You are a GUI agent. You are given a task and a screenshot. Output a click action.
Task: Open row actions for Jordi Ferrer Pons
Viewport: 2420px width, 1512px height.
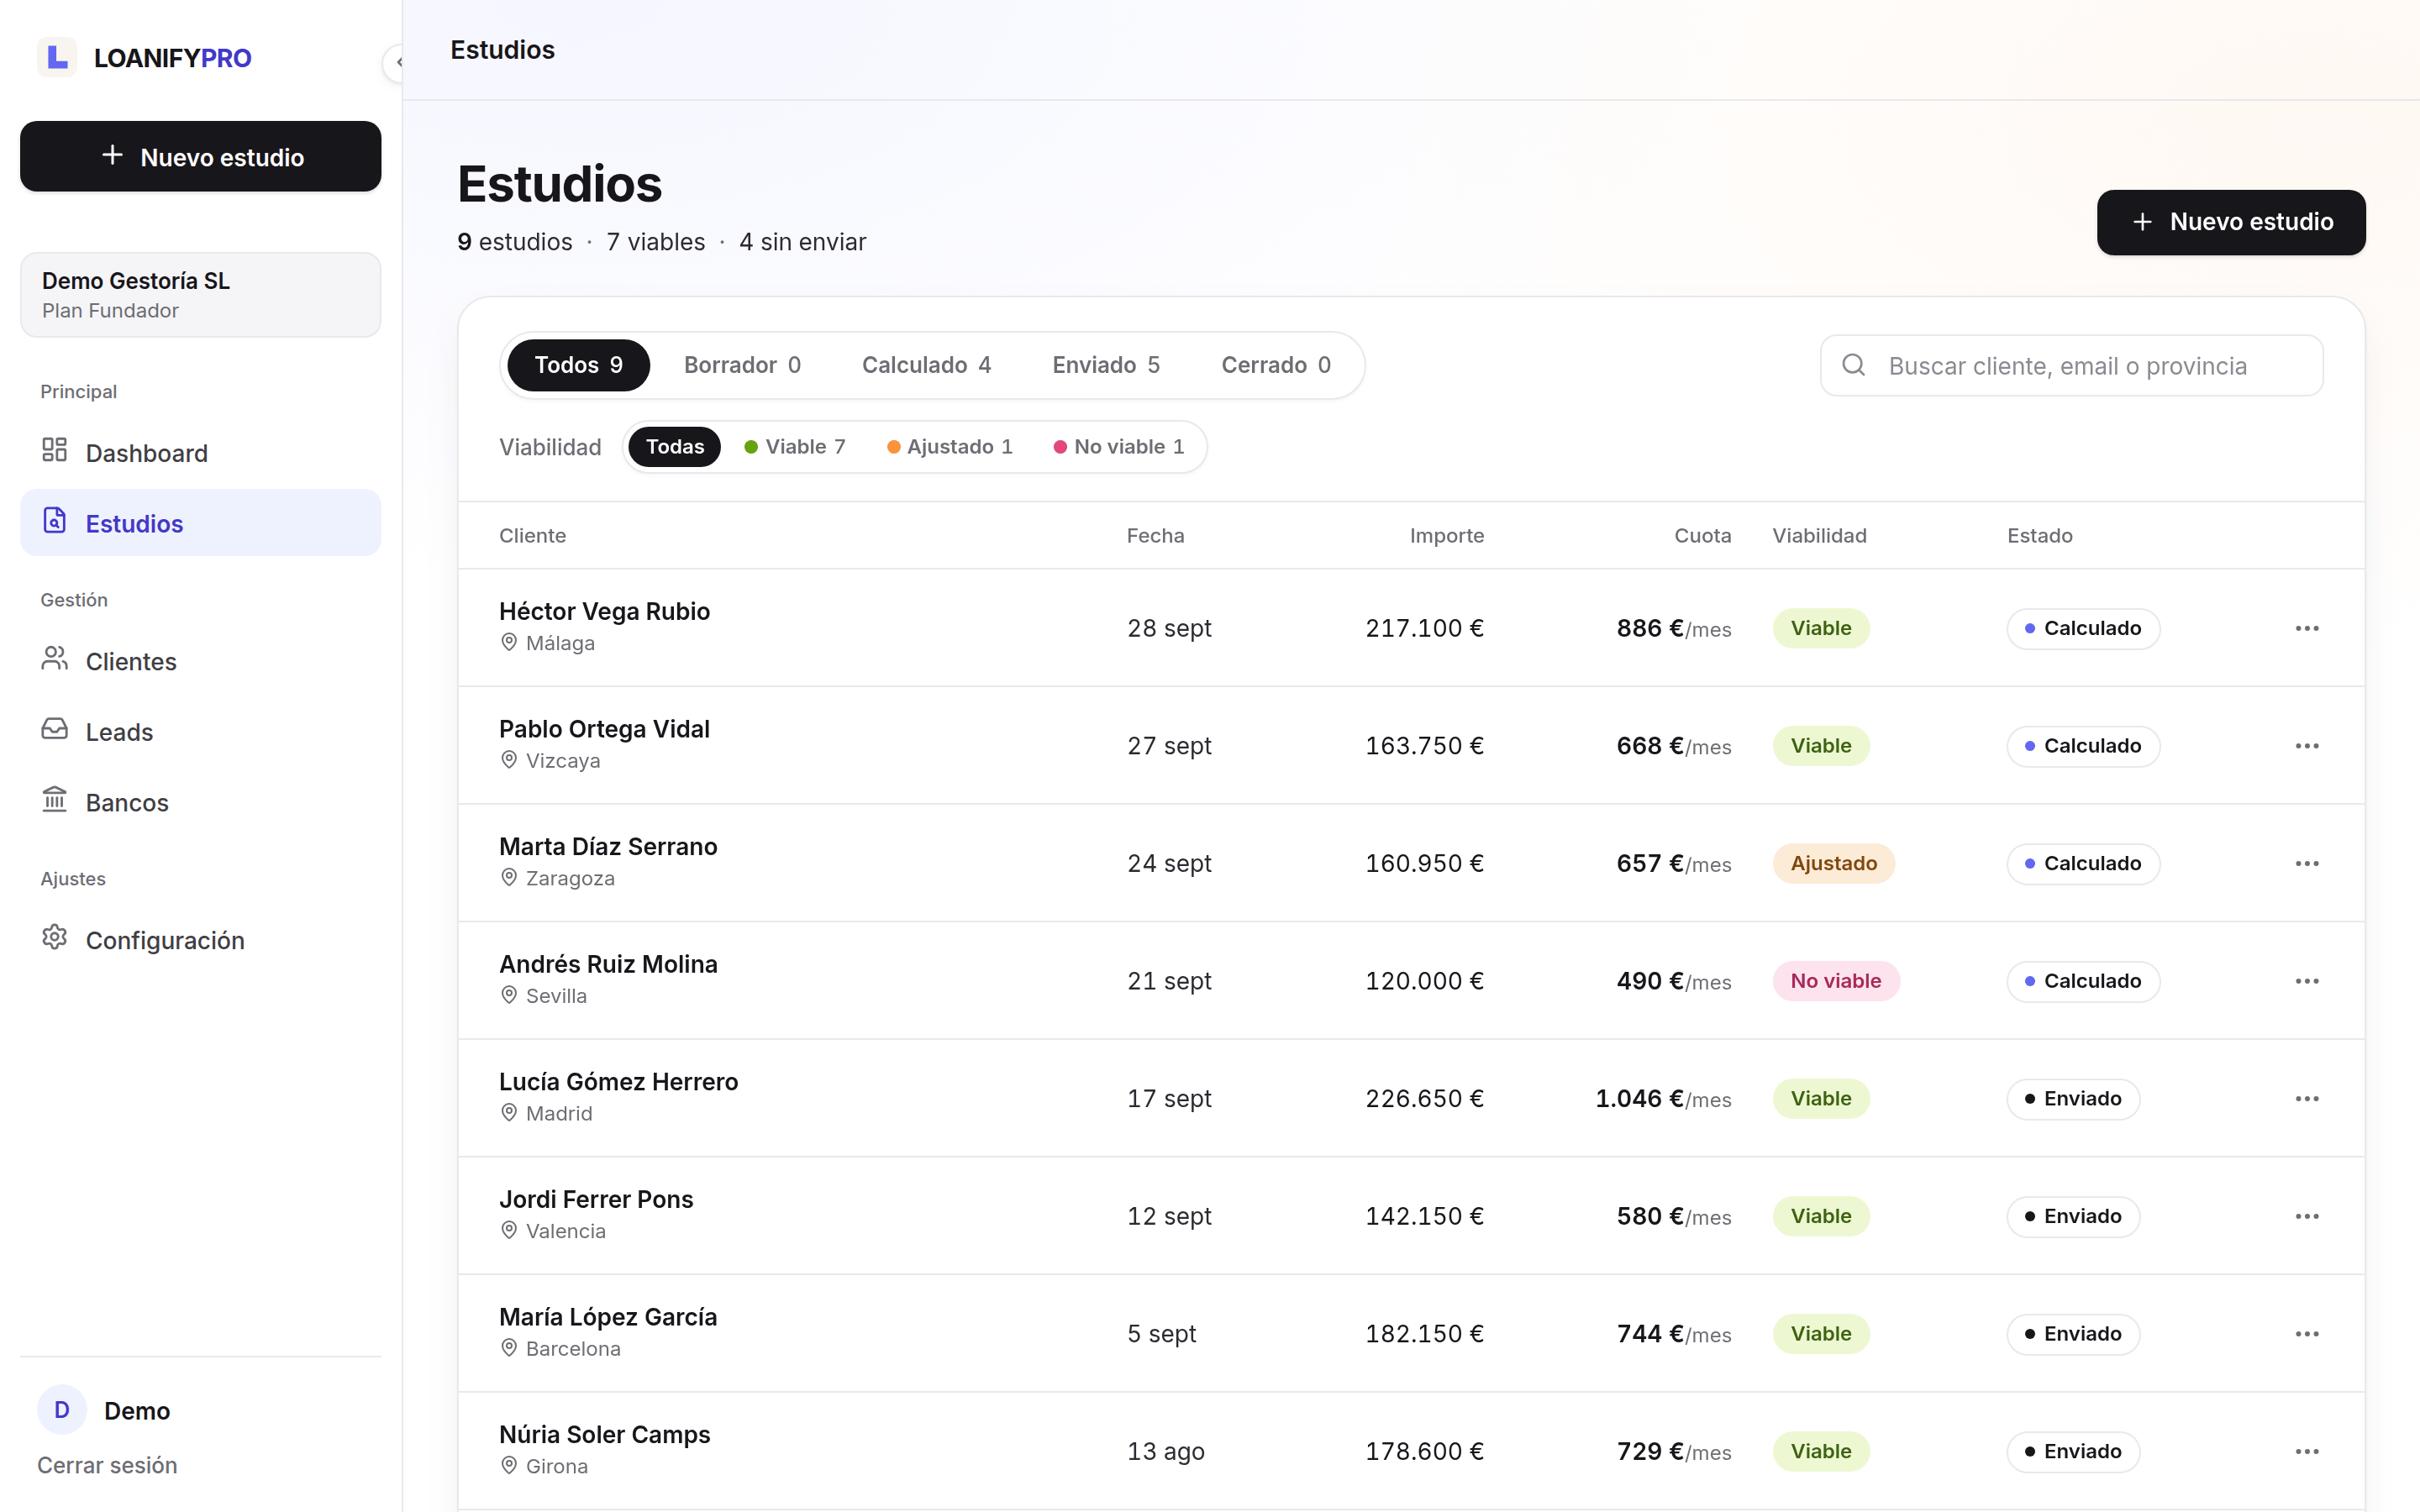coord(2306,1216)
